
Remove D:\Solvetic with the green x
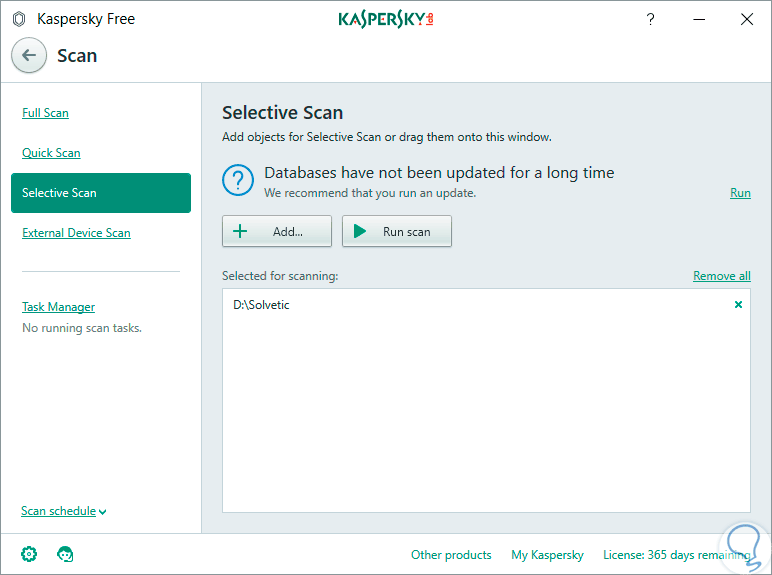[738, 305]
